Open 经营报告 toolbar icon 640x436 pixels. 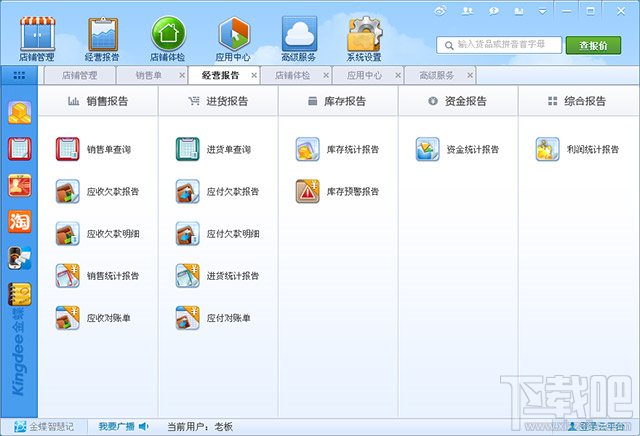click(x=102, y=39)
